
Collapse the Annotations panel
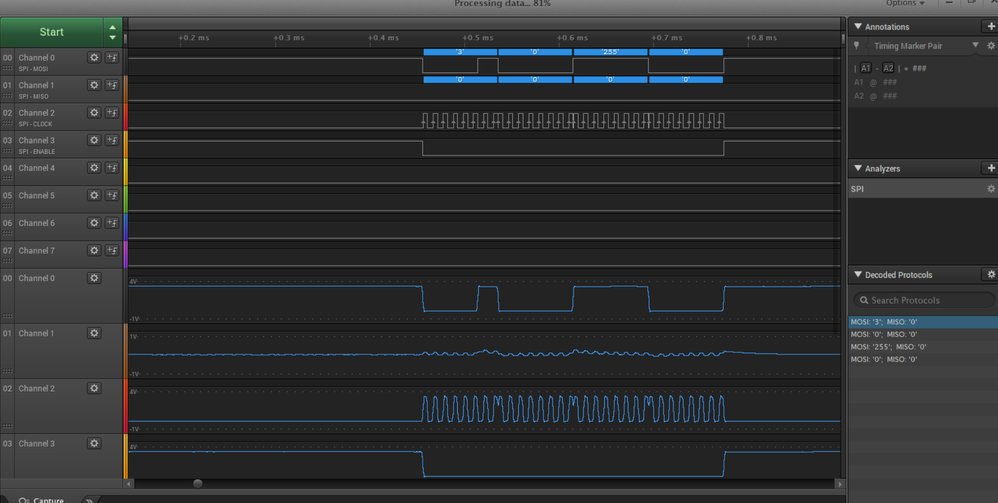857,27
